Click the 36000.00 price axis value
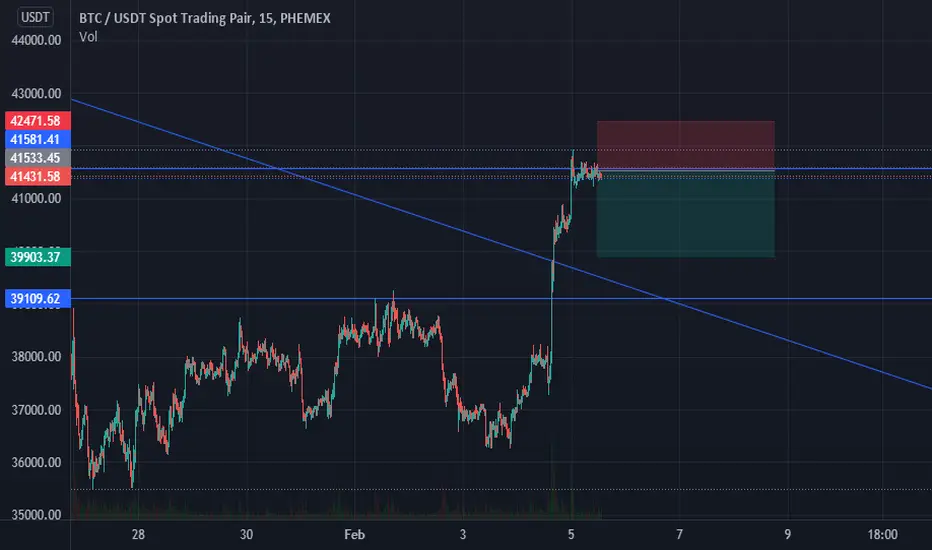Screen dimensions: 932x550 tap(36, 462)
